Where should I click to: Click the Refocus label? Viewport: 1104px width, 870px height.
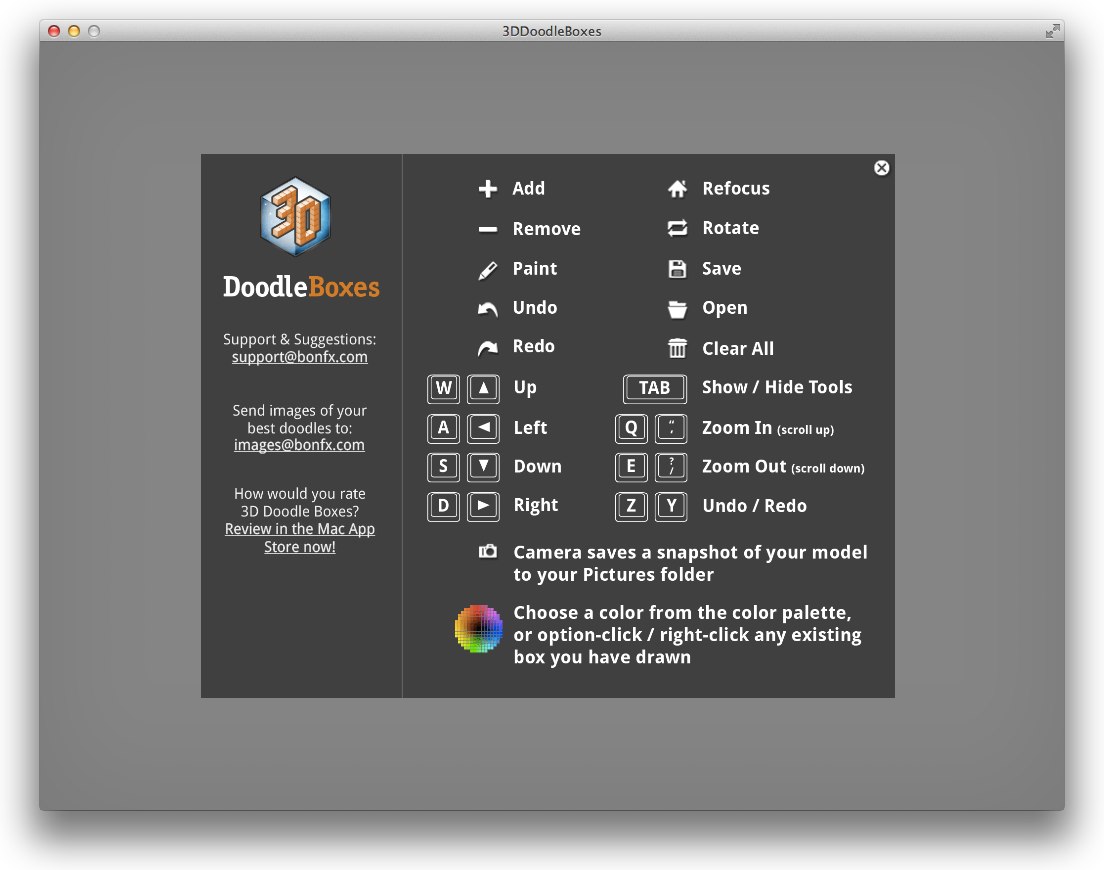click(736, 189)
